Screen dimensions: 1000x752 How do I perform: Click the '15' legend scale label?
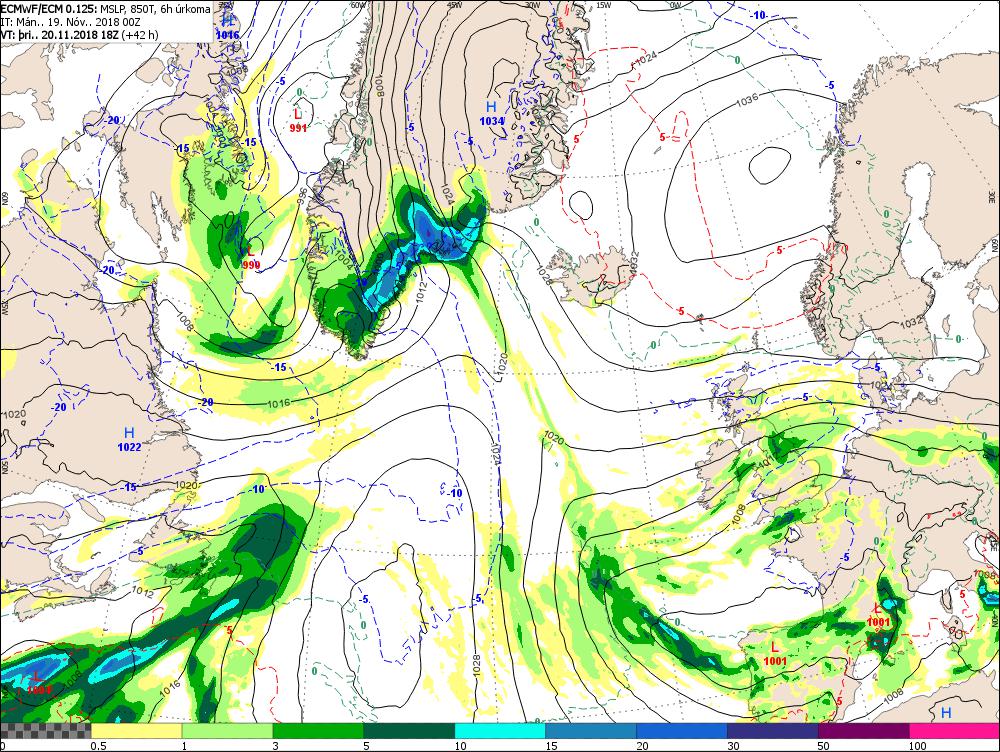552,746
